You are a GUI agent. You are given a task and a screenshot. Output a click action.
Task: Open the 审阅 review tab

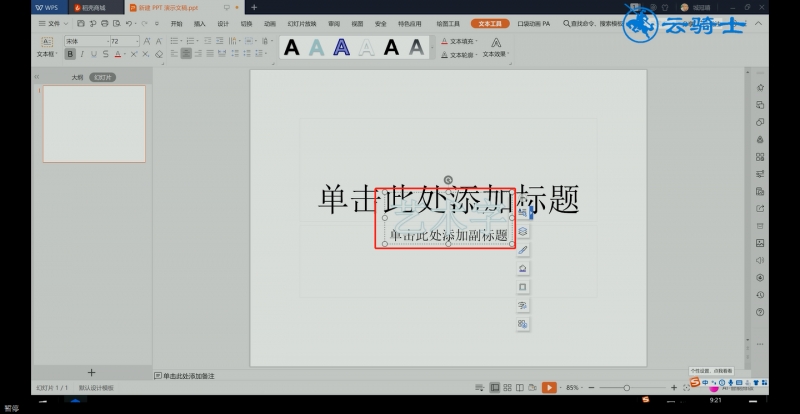(x=334, y=23)
